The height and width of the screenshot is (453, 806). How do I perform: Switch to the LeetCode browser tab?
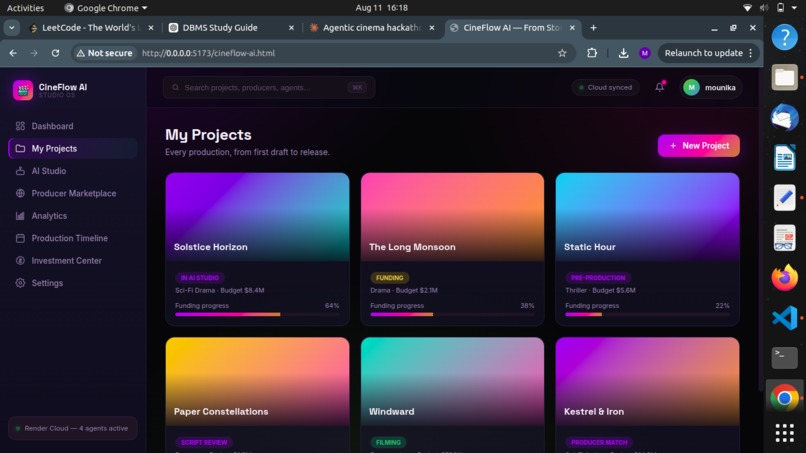pyautogui.click(x=90, y=28)
